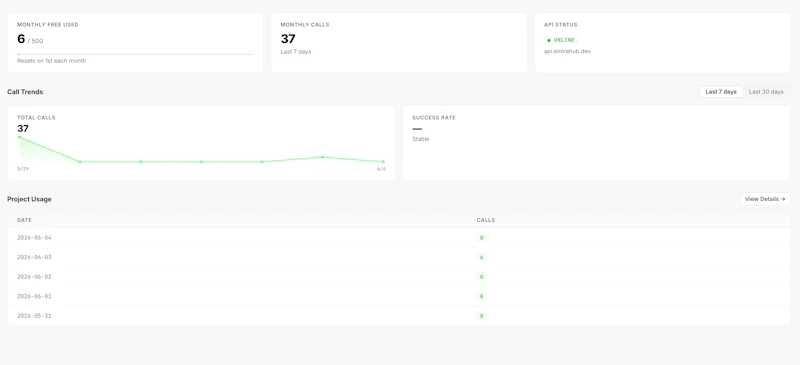Select the 2026-06-03 date row
This screenshot has height=365, width=800.
click(x=399, y=257)
